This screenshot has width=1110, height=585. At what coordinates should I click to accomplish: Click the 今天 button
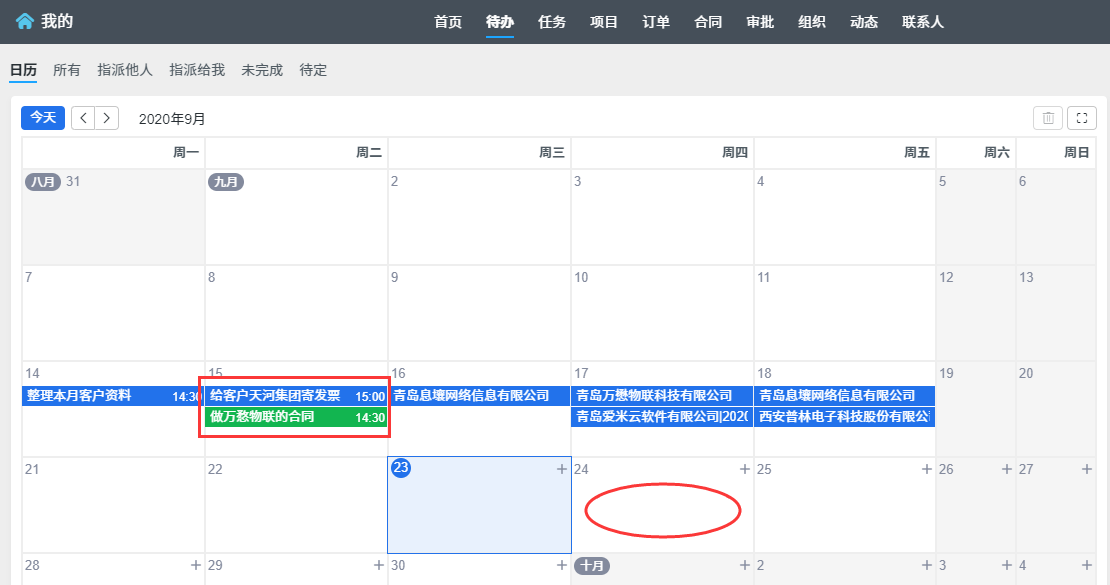[x=43, y=118]
